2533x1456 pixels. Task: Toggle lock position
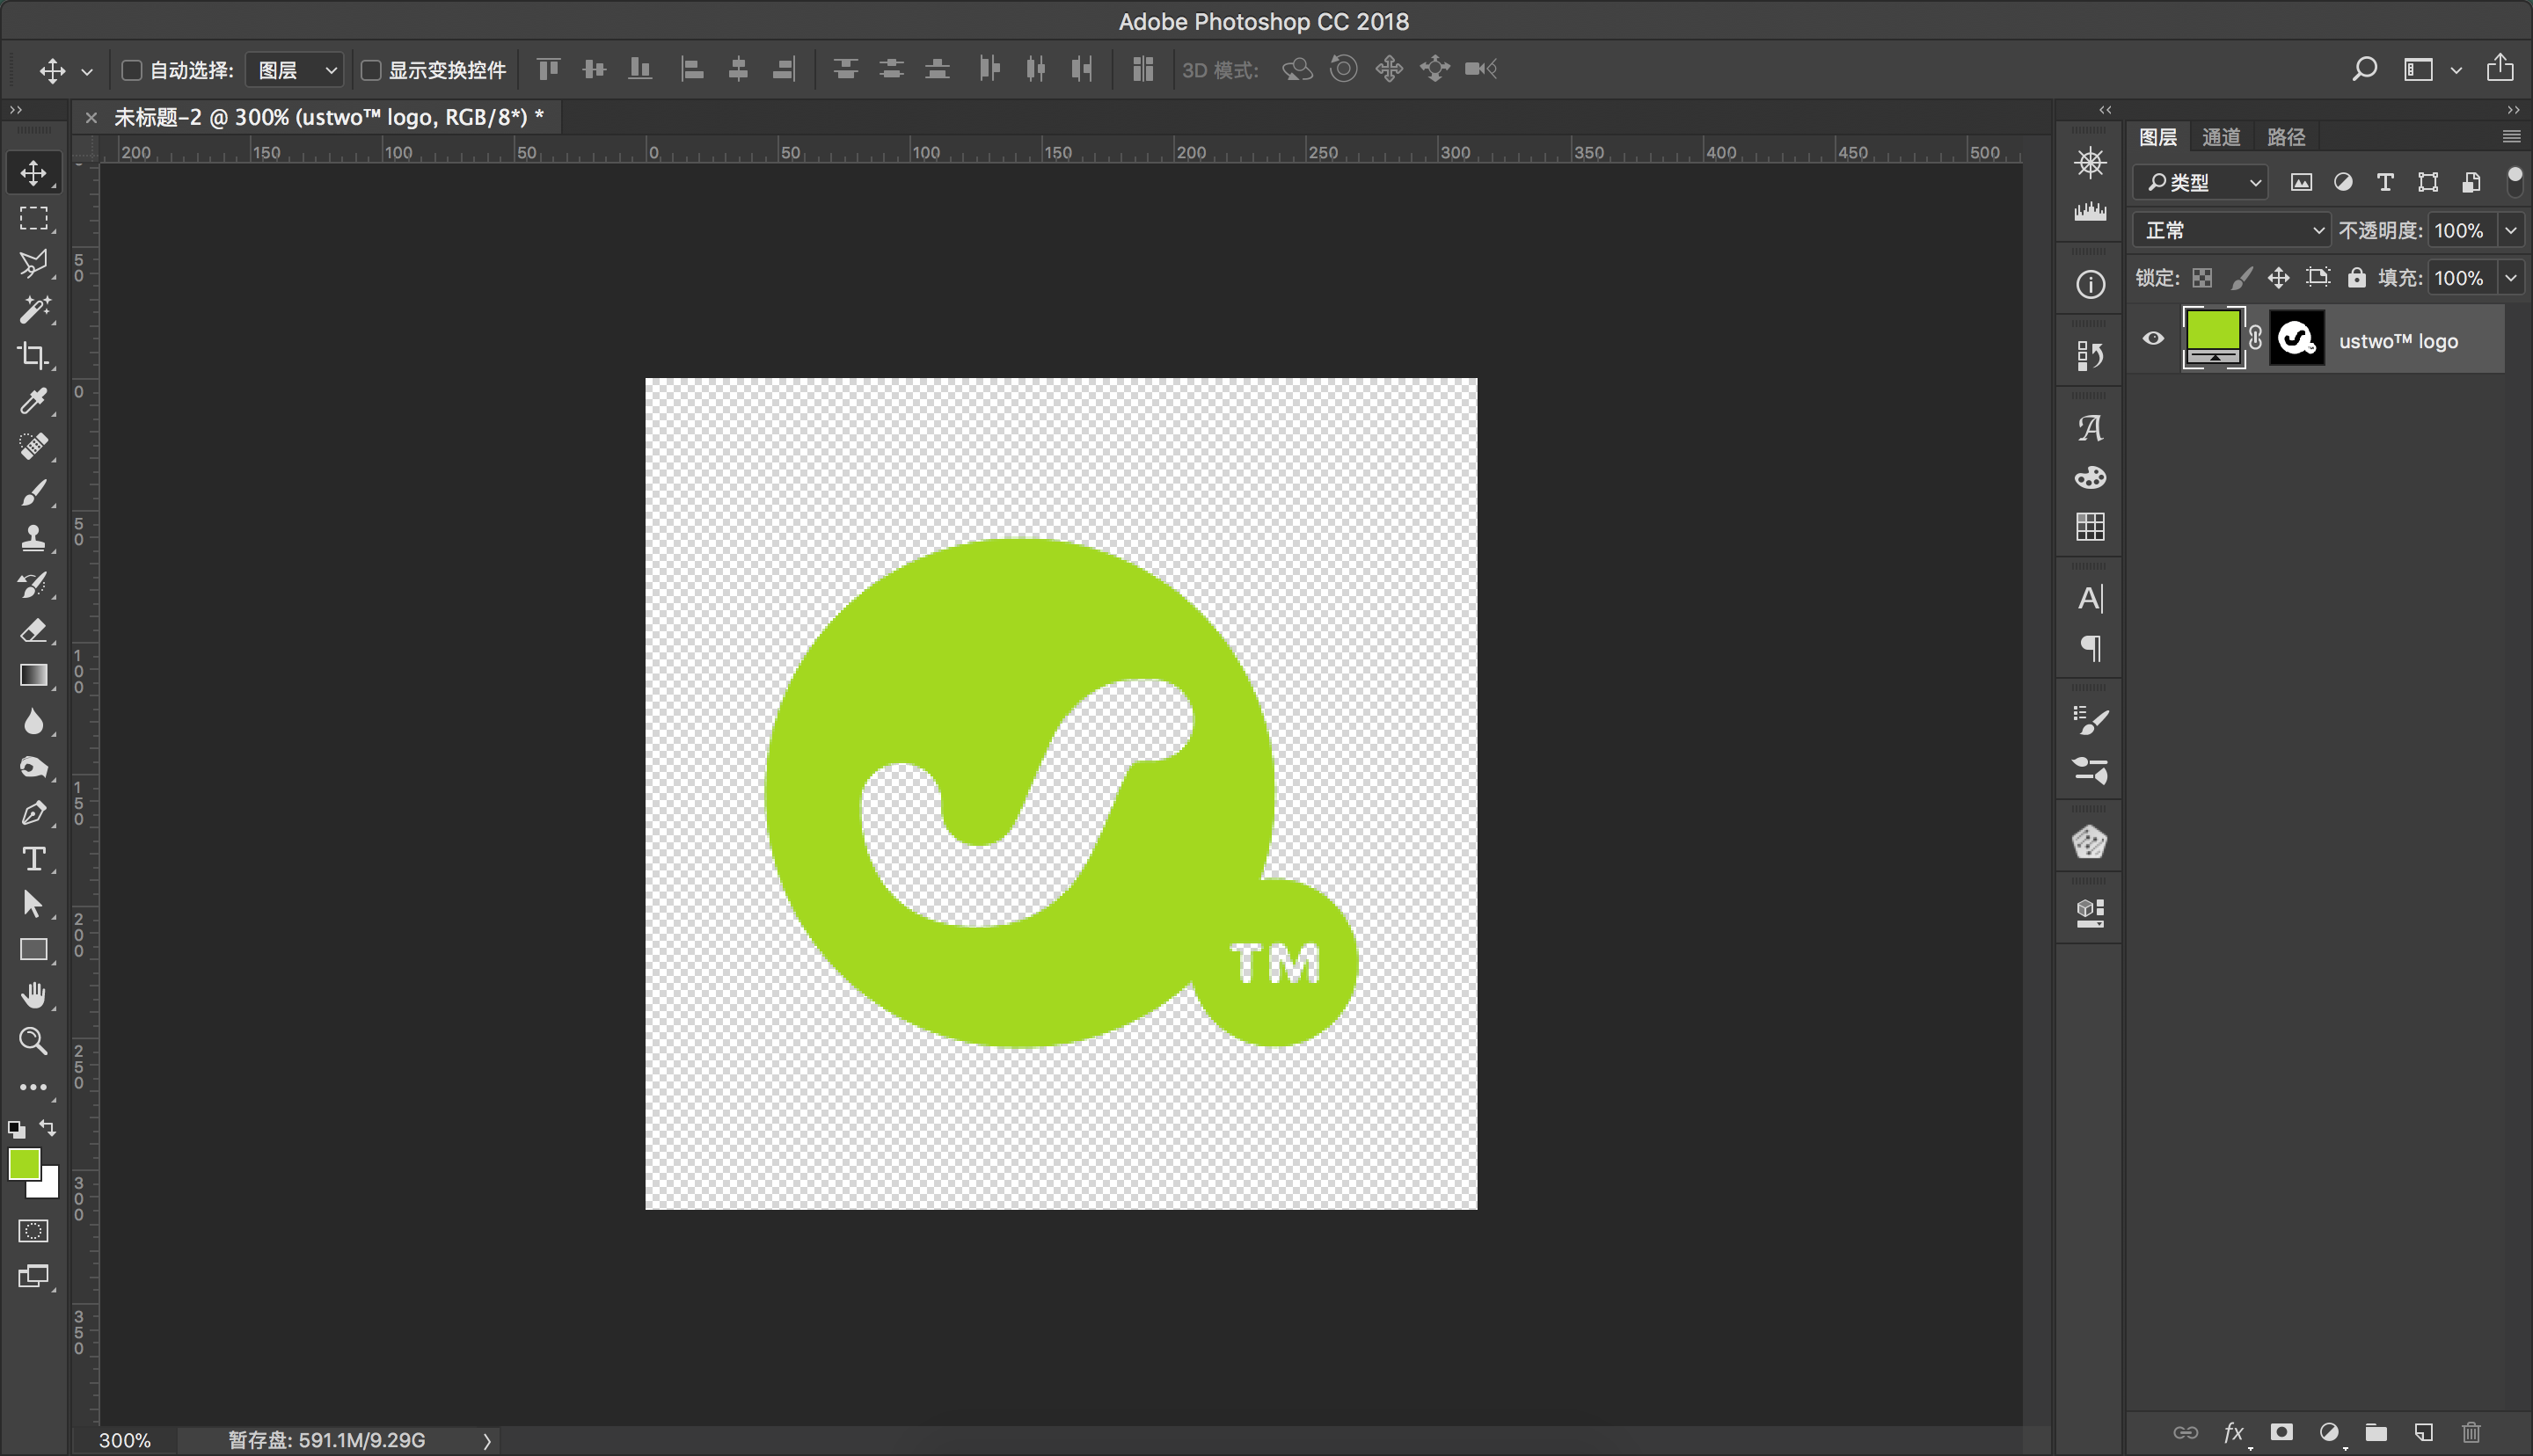[2278, 278]
